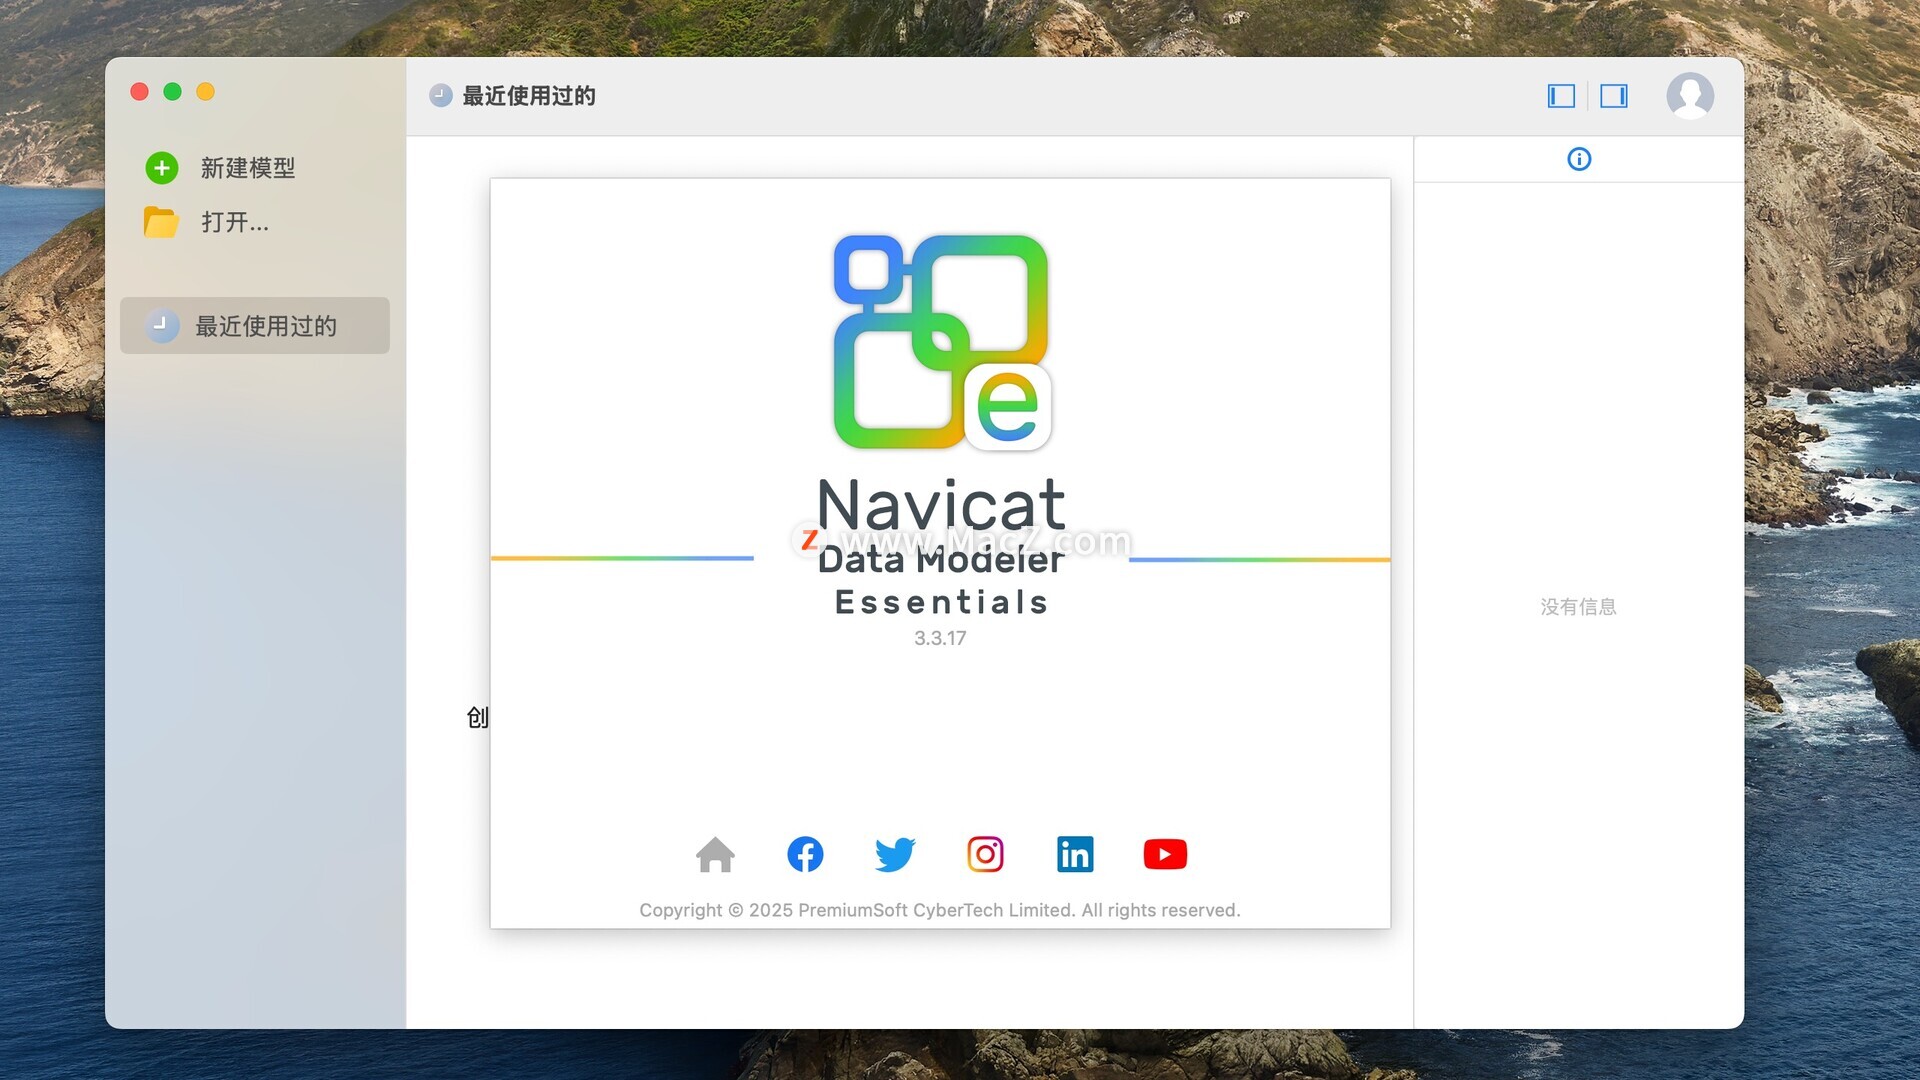Toggle the left sidebar panel visibility

click(x=1561, y=96)
